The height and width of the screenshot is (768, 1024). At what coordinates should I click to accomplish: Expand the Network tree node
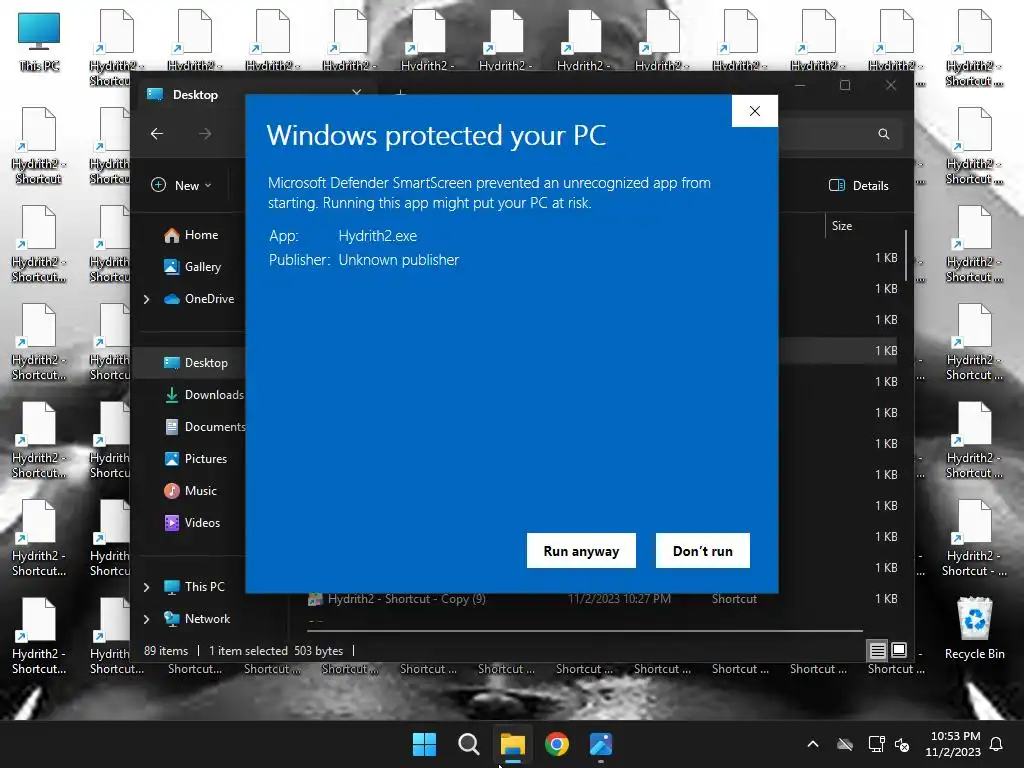pos(146,619)
